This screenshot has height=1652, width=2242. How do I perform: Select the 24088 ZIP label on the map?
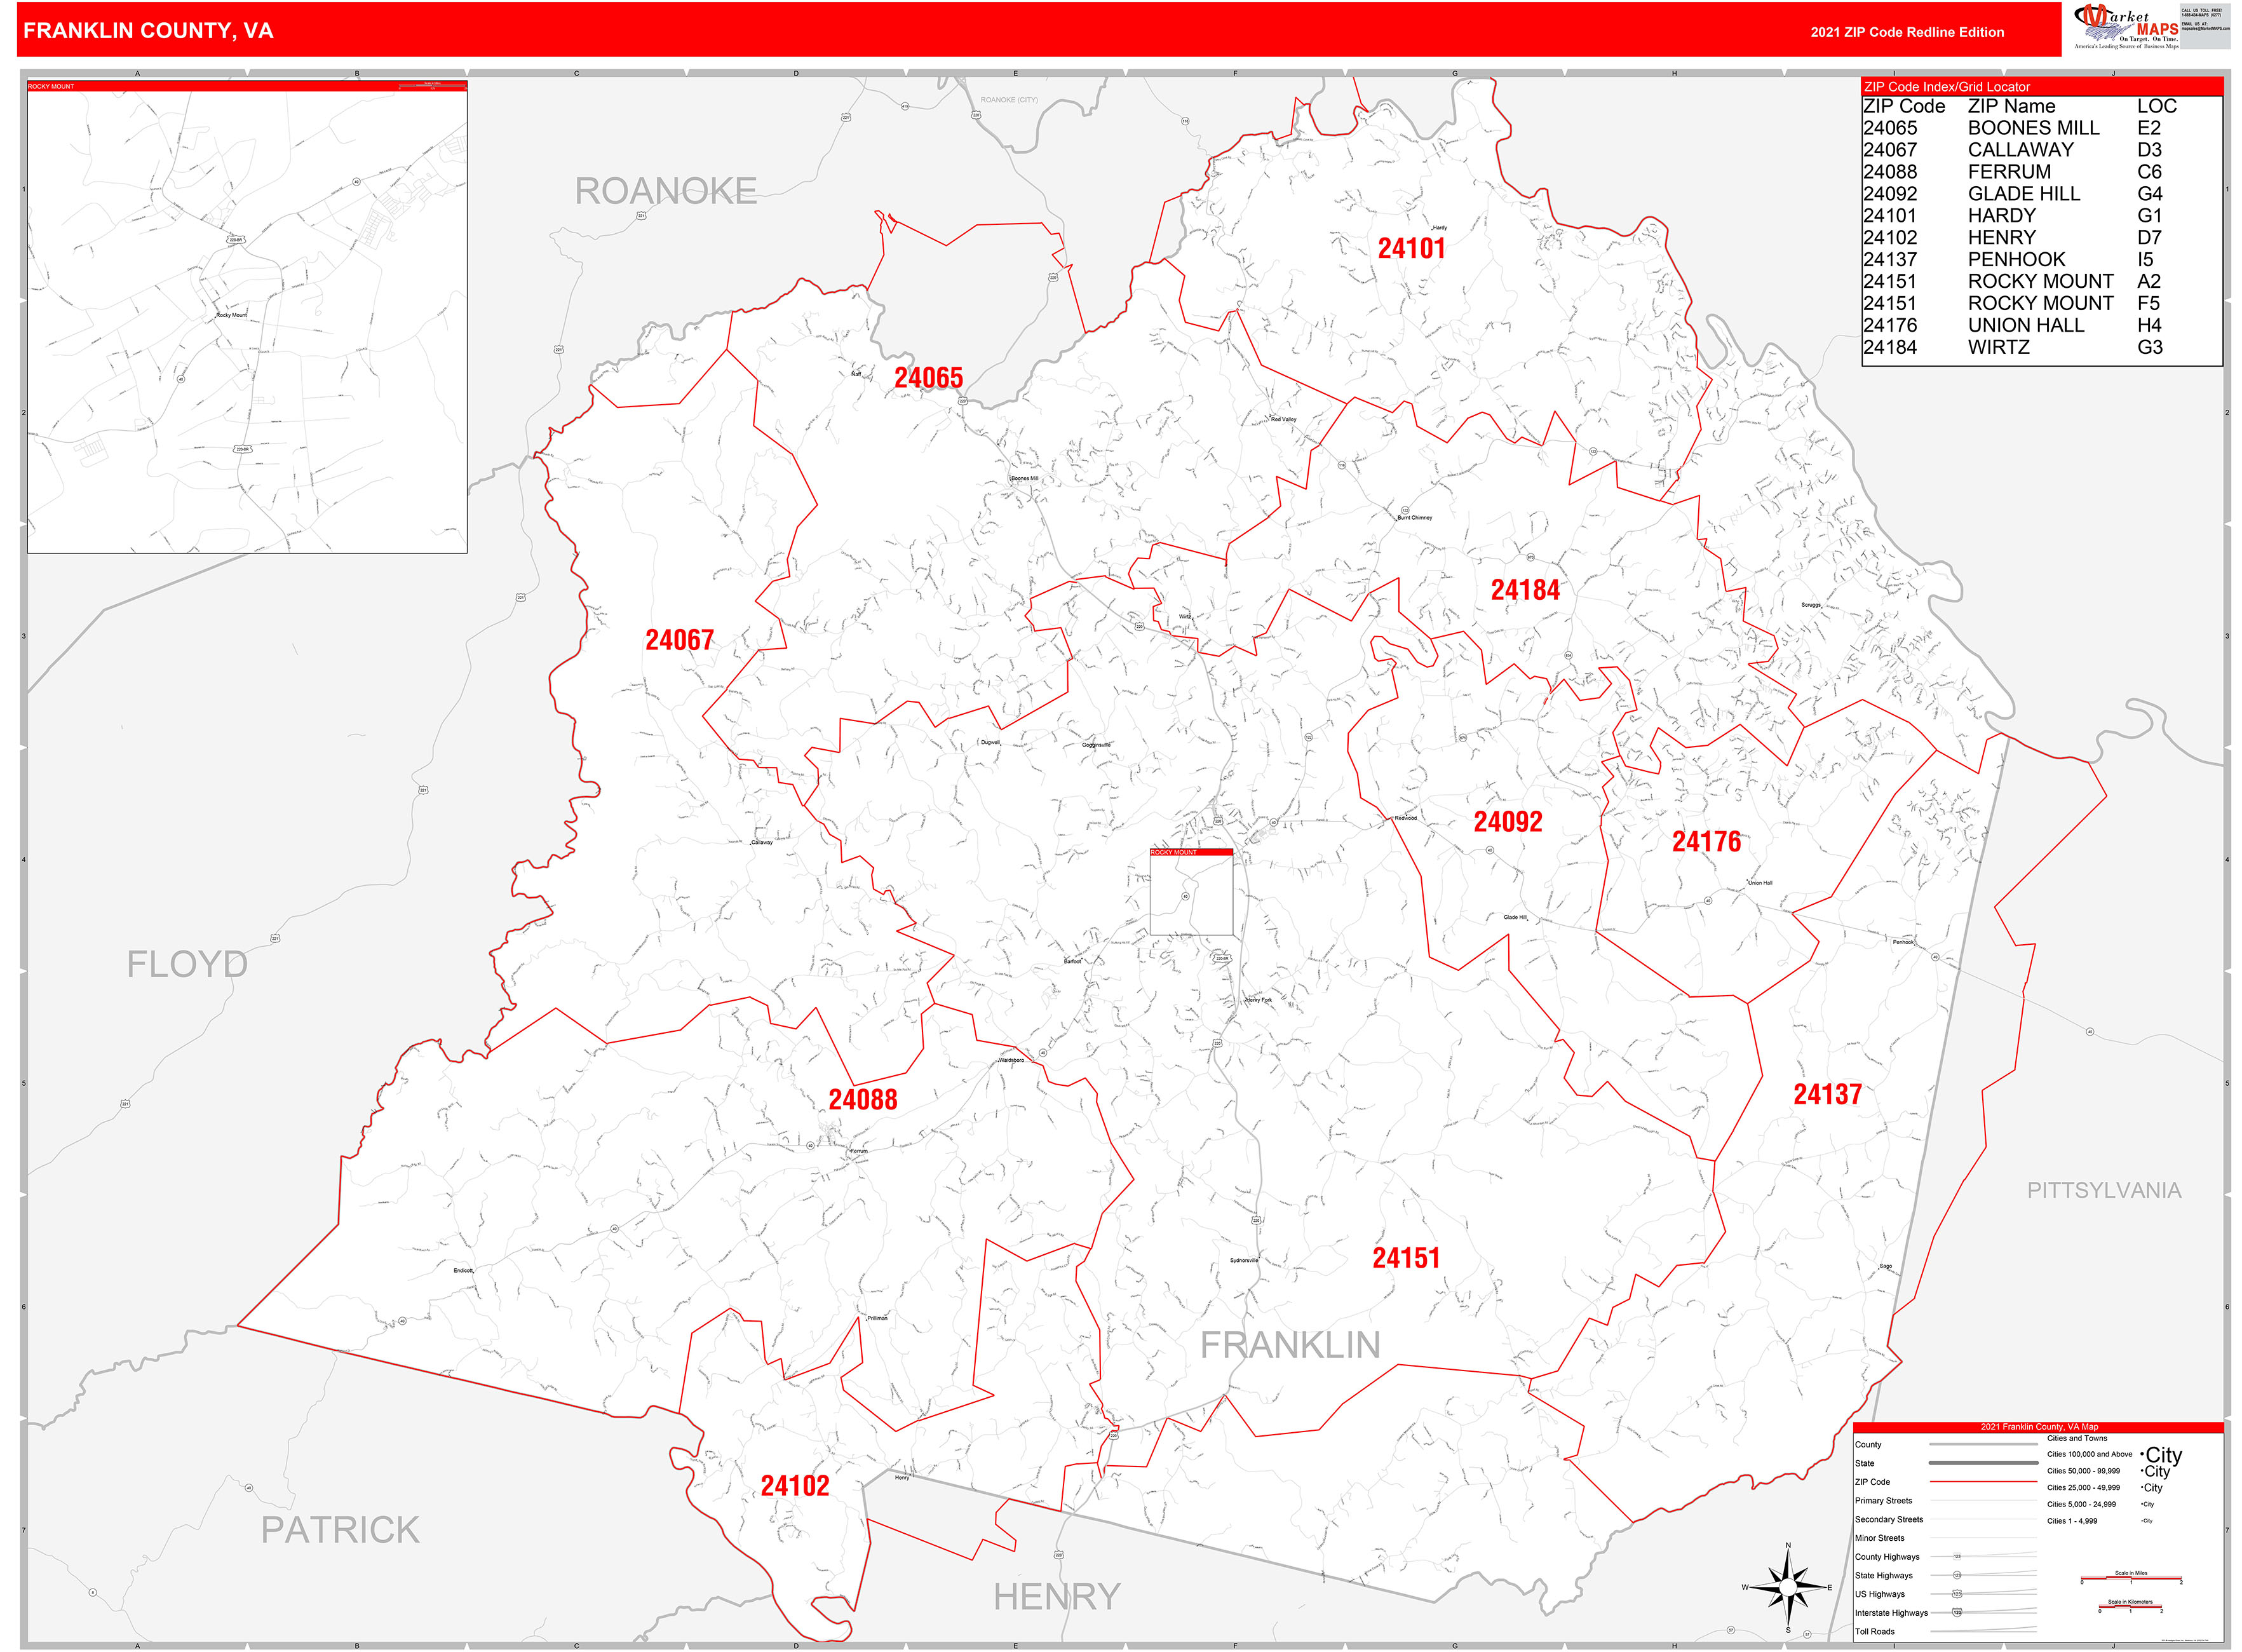coord(863,1100)
